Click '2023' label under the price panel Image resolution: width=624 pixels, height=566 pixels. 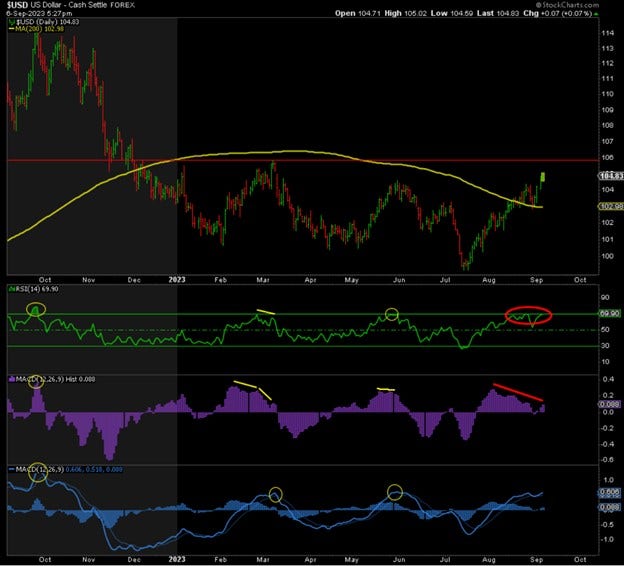point(177,279)
